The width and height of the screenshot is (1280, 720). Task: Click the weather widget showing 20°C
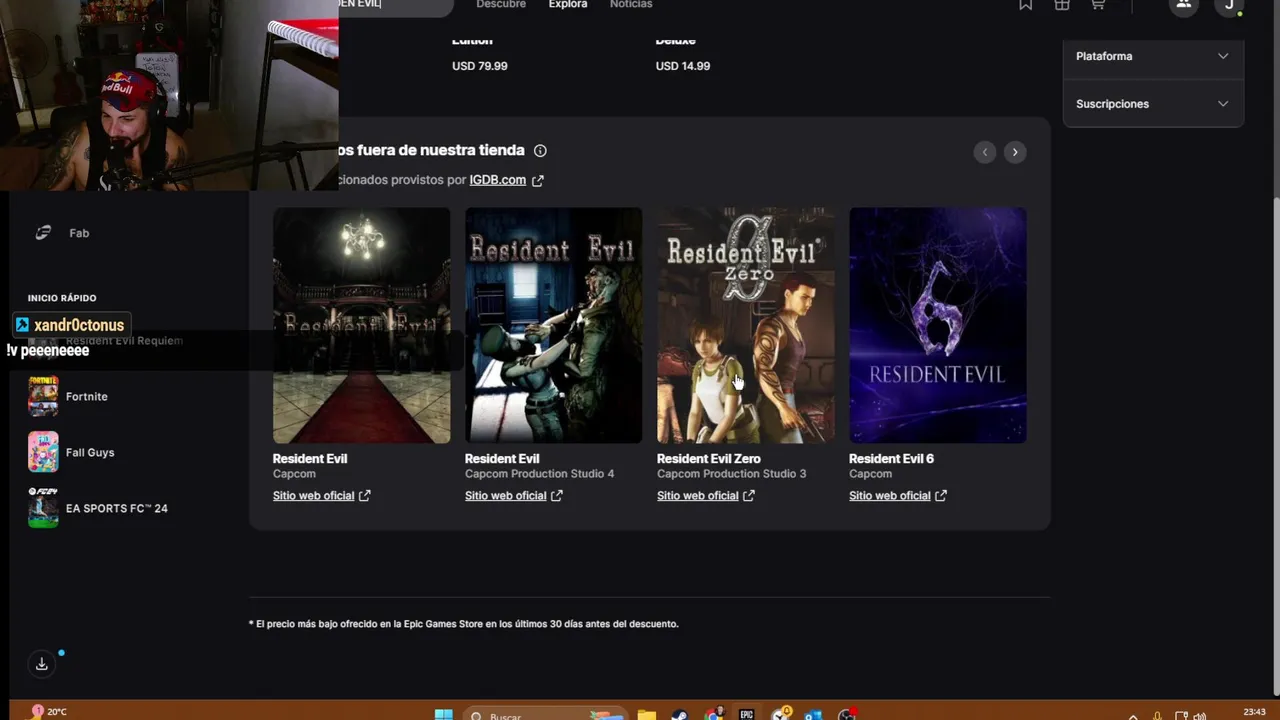coord(48,712)
